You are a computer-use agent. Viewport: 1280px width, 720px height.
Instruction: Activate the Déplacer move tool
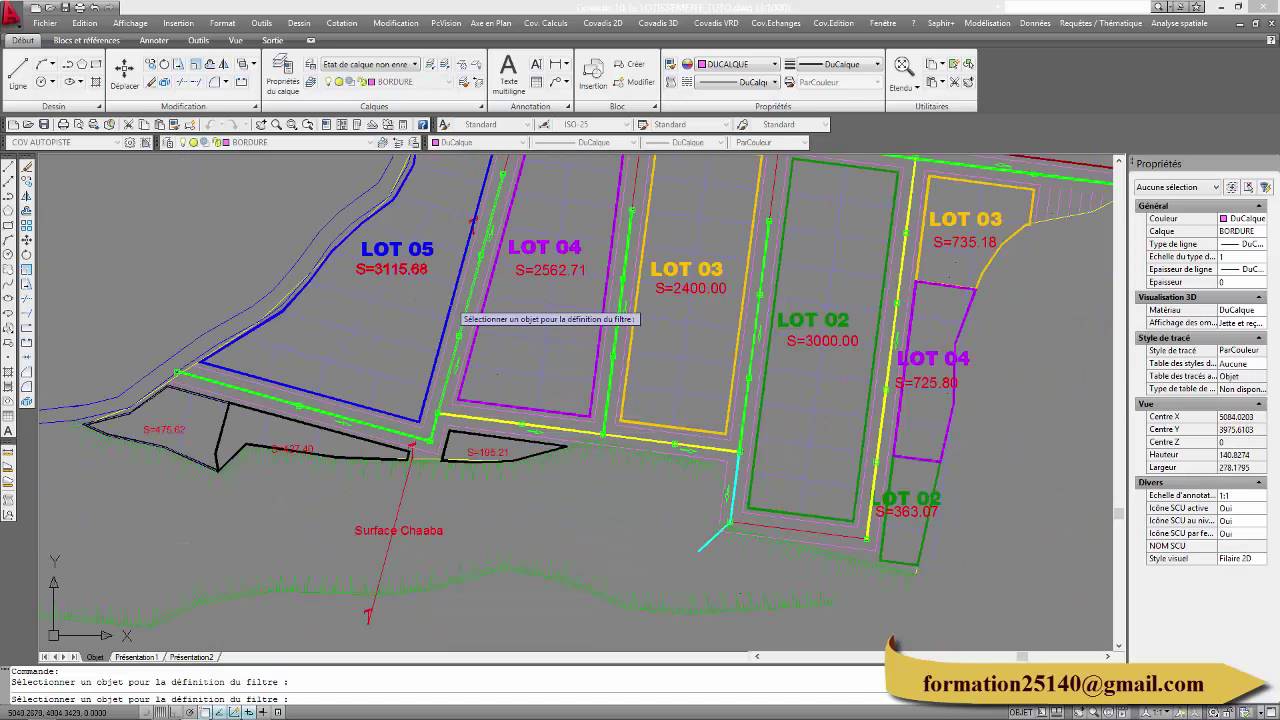[124, 73]
